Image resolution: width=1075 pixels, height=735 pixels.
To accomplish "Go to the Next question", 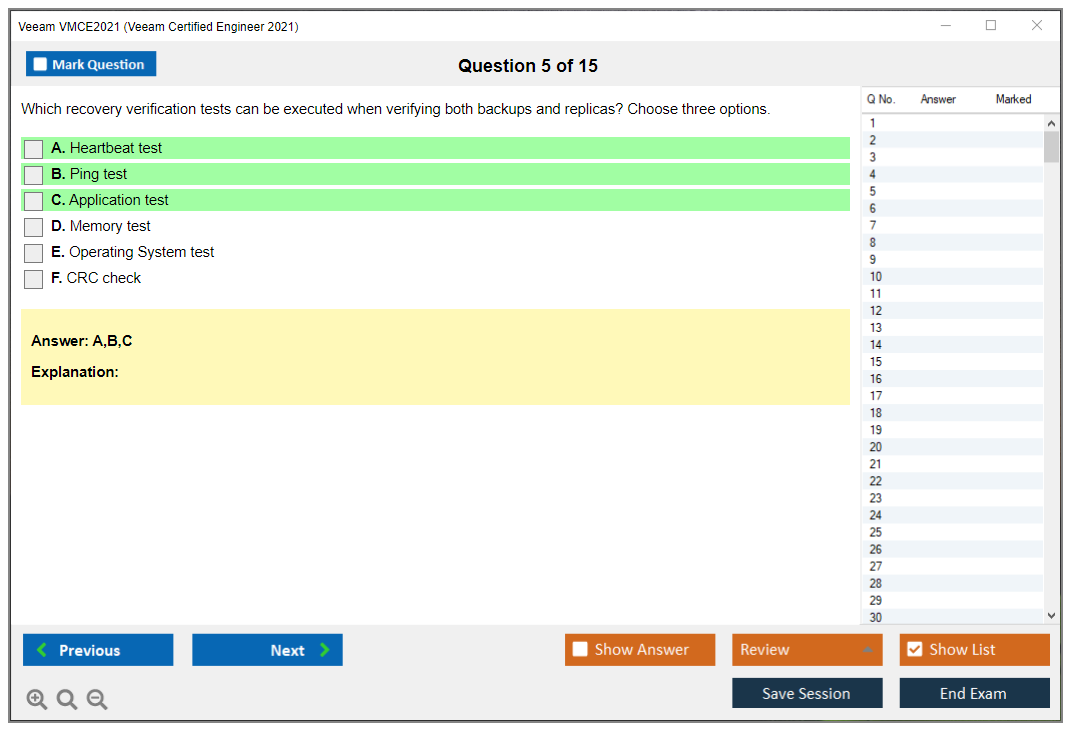I will tap(267, 650).
